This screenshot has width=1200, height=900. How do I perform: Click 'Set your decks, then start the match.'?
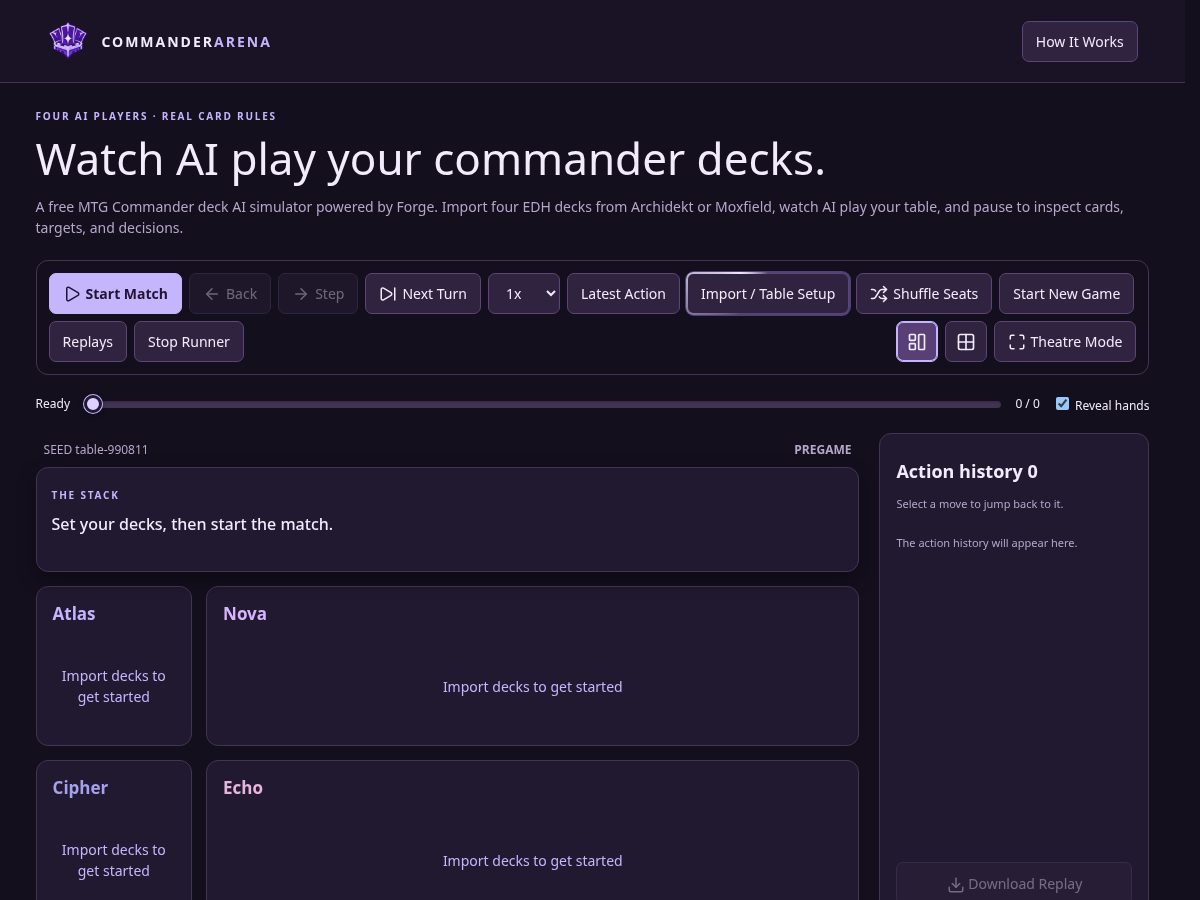192,524
